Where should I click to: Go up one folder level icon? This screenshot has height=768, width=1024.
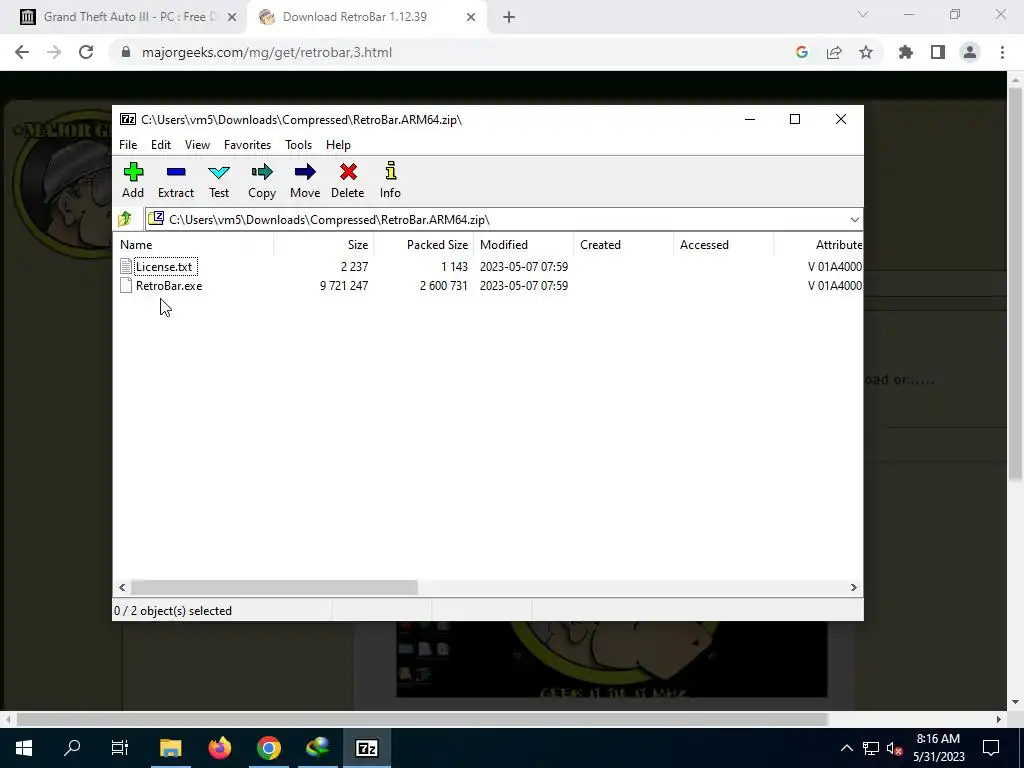[125, 219]
